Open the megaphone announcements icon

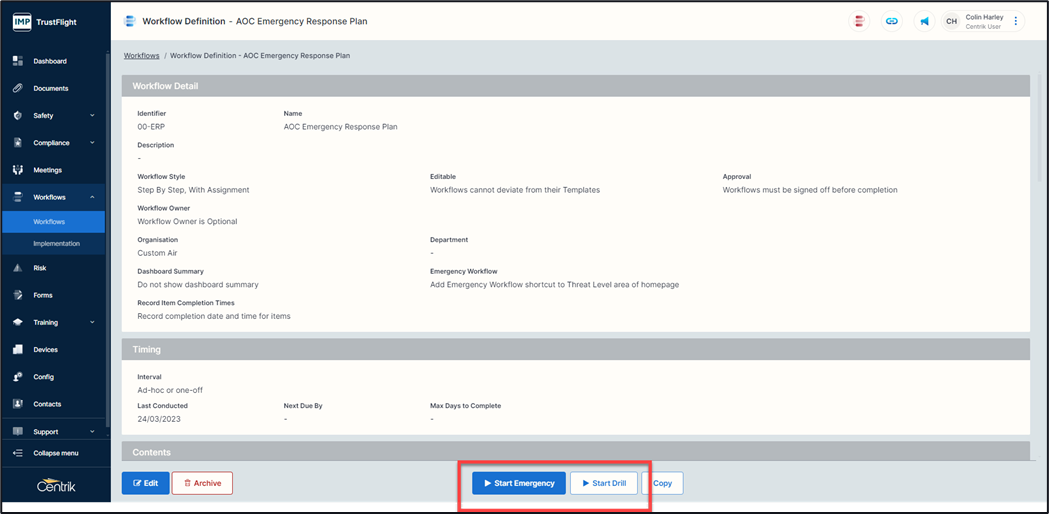tap(925, 21)
